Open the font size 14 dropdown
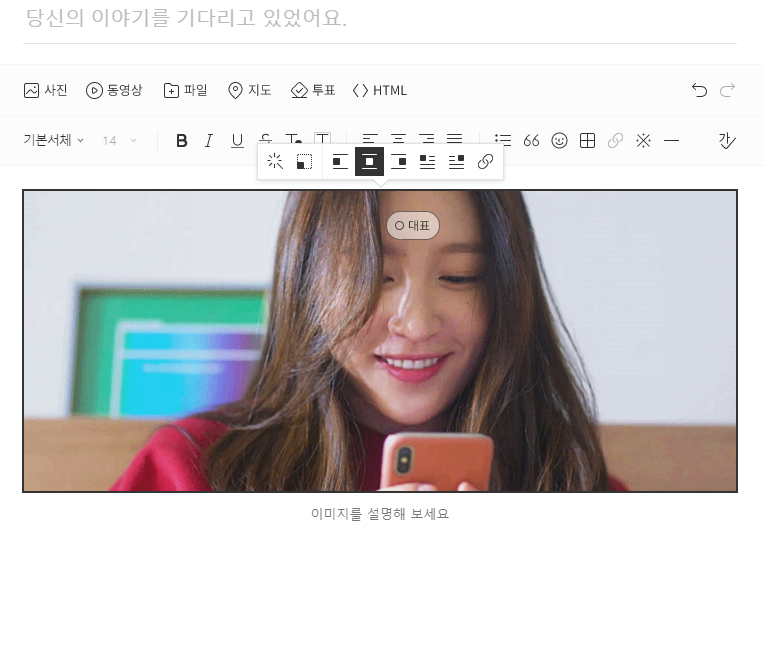 119,141
